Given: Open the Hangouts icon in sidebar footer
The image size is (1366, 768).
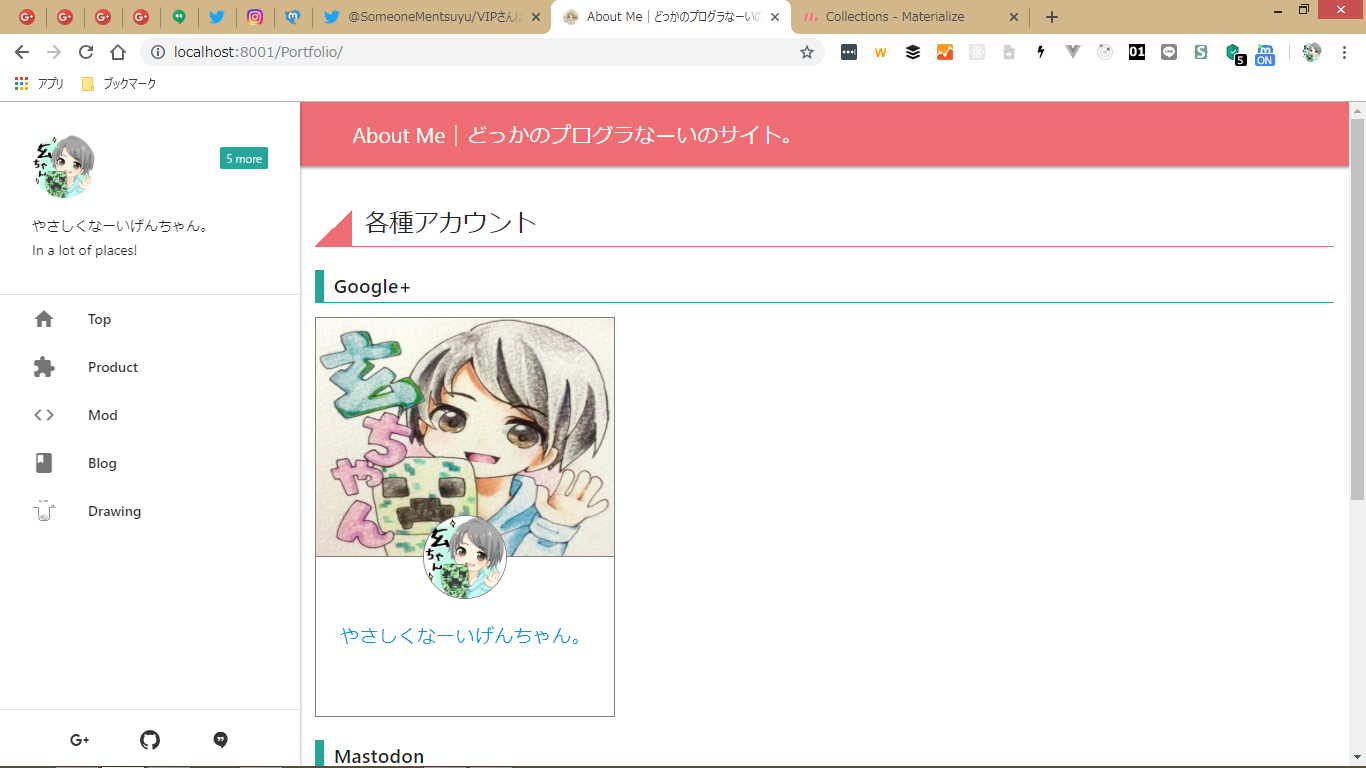Looking at the screenshot, I should pos(221,740).
